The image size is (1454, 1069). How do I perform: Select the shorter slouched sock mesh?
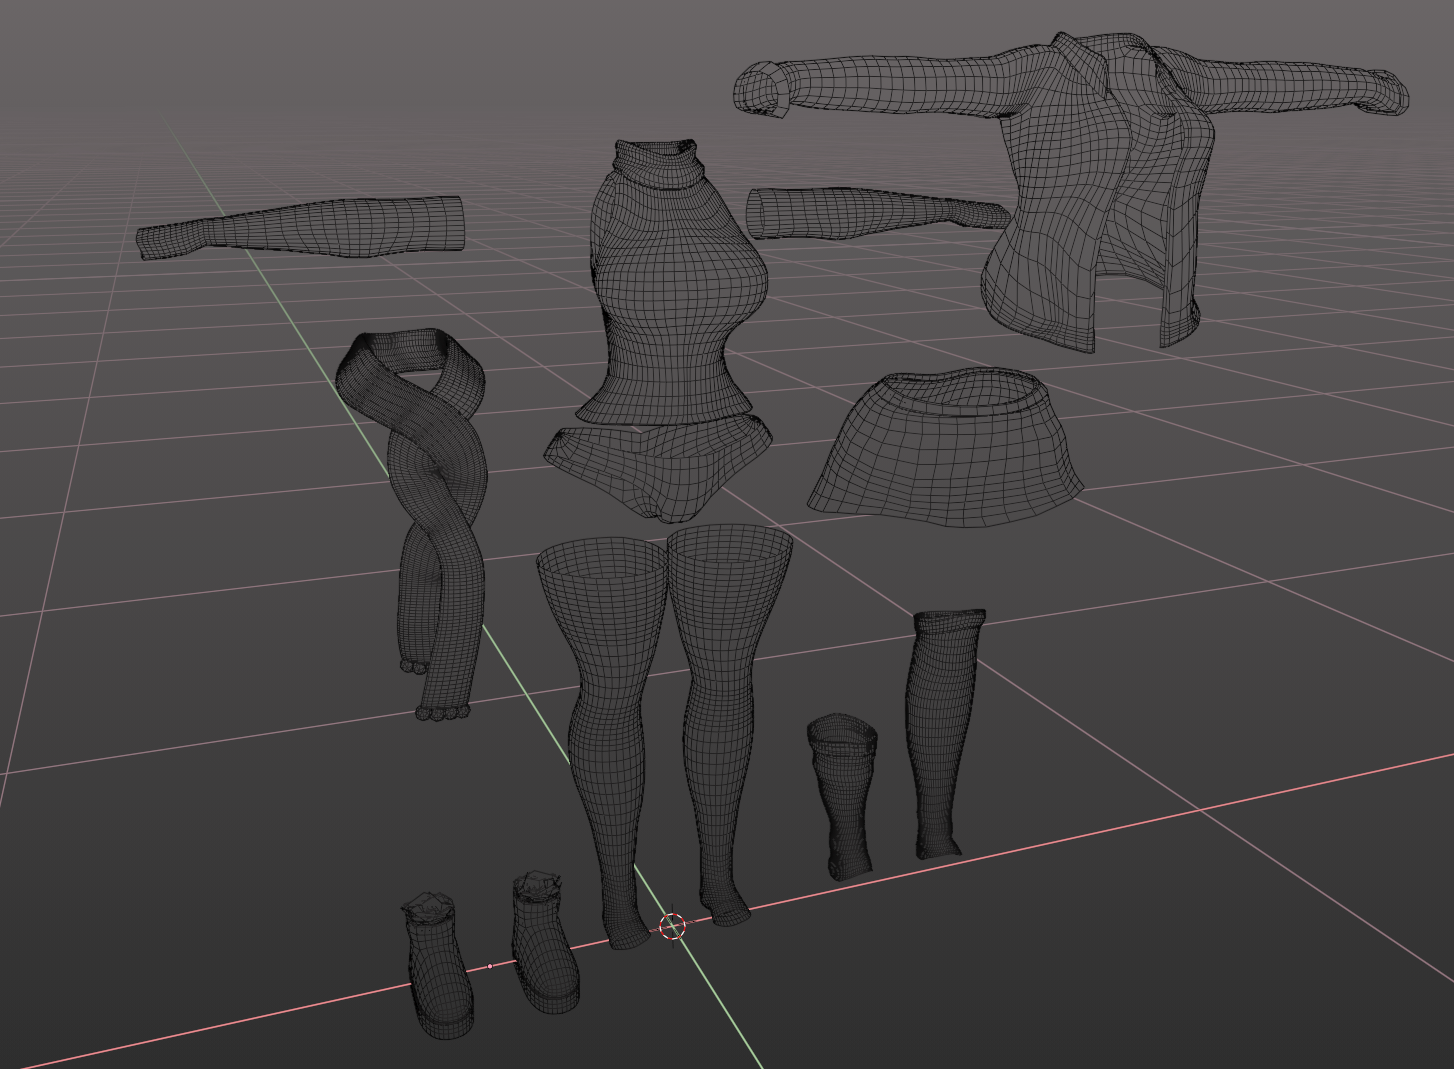[842, 795]
